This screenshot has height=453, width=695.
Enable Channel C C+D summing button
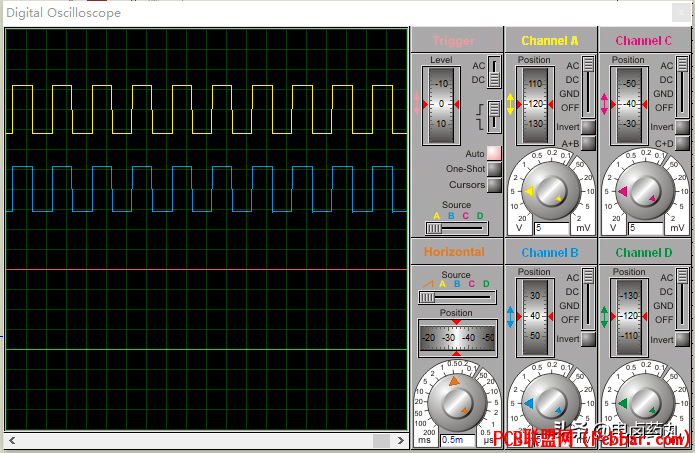coord(682,143)
